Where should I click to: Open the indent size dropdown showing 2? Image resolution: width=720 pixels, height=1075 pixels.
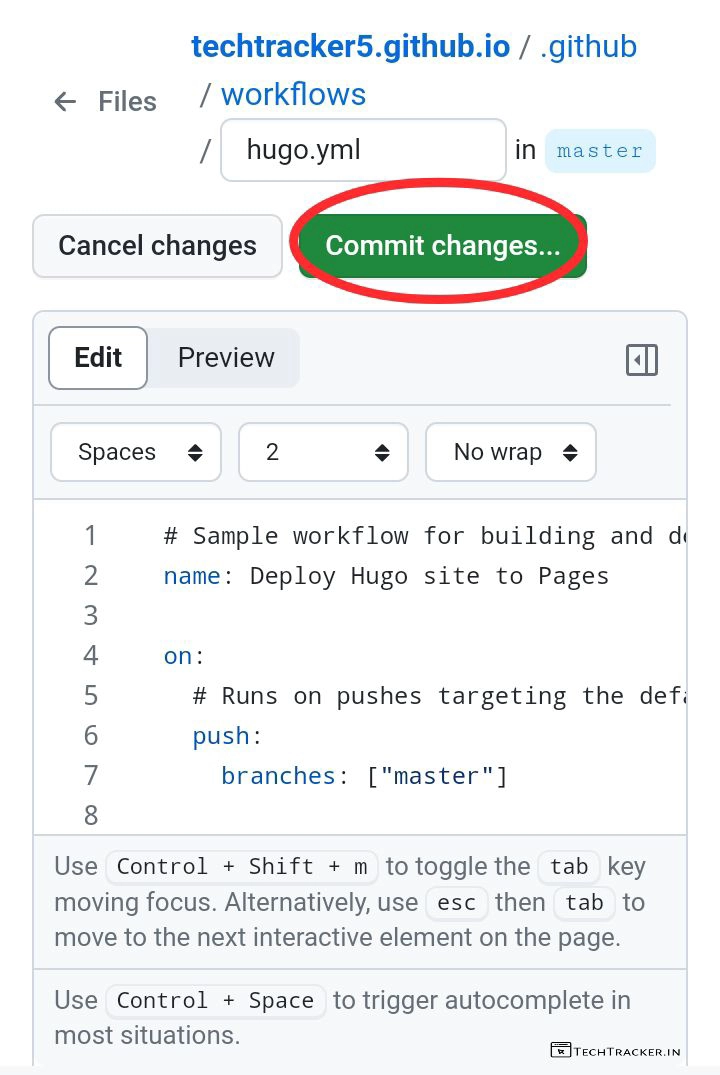tap(323, 452)
